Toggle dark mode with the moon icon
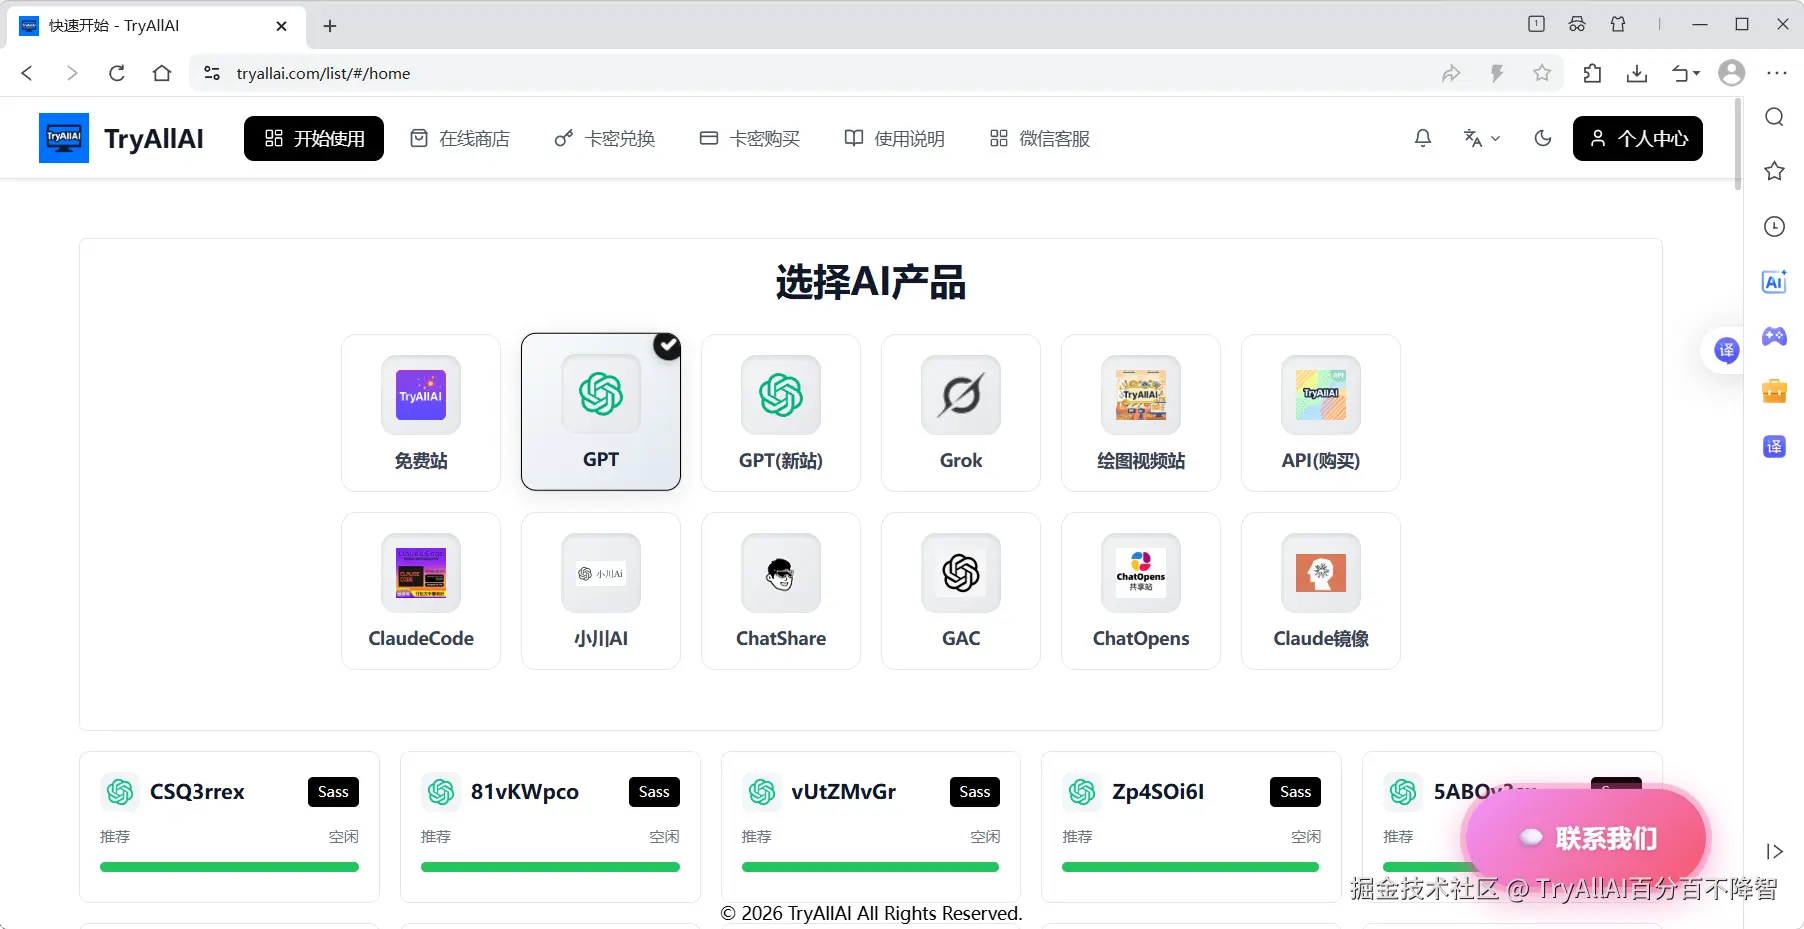Screen dimensions: 1804x929 [1543, 138]
